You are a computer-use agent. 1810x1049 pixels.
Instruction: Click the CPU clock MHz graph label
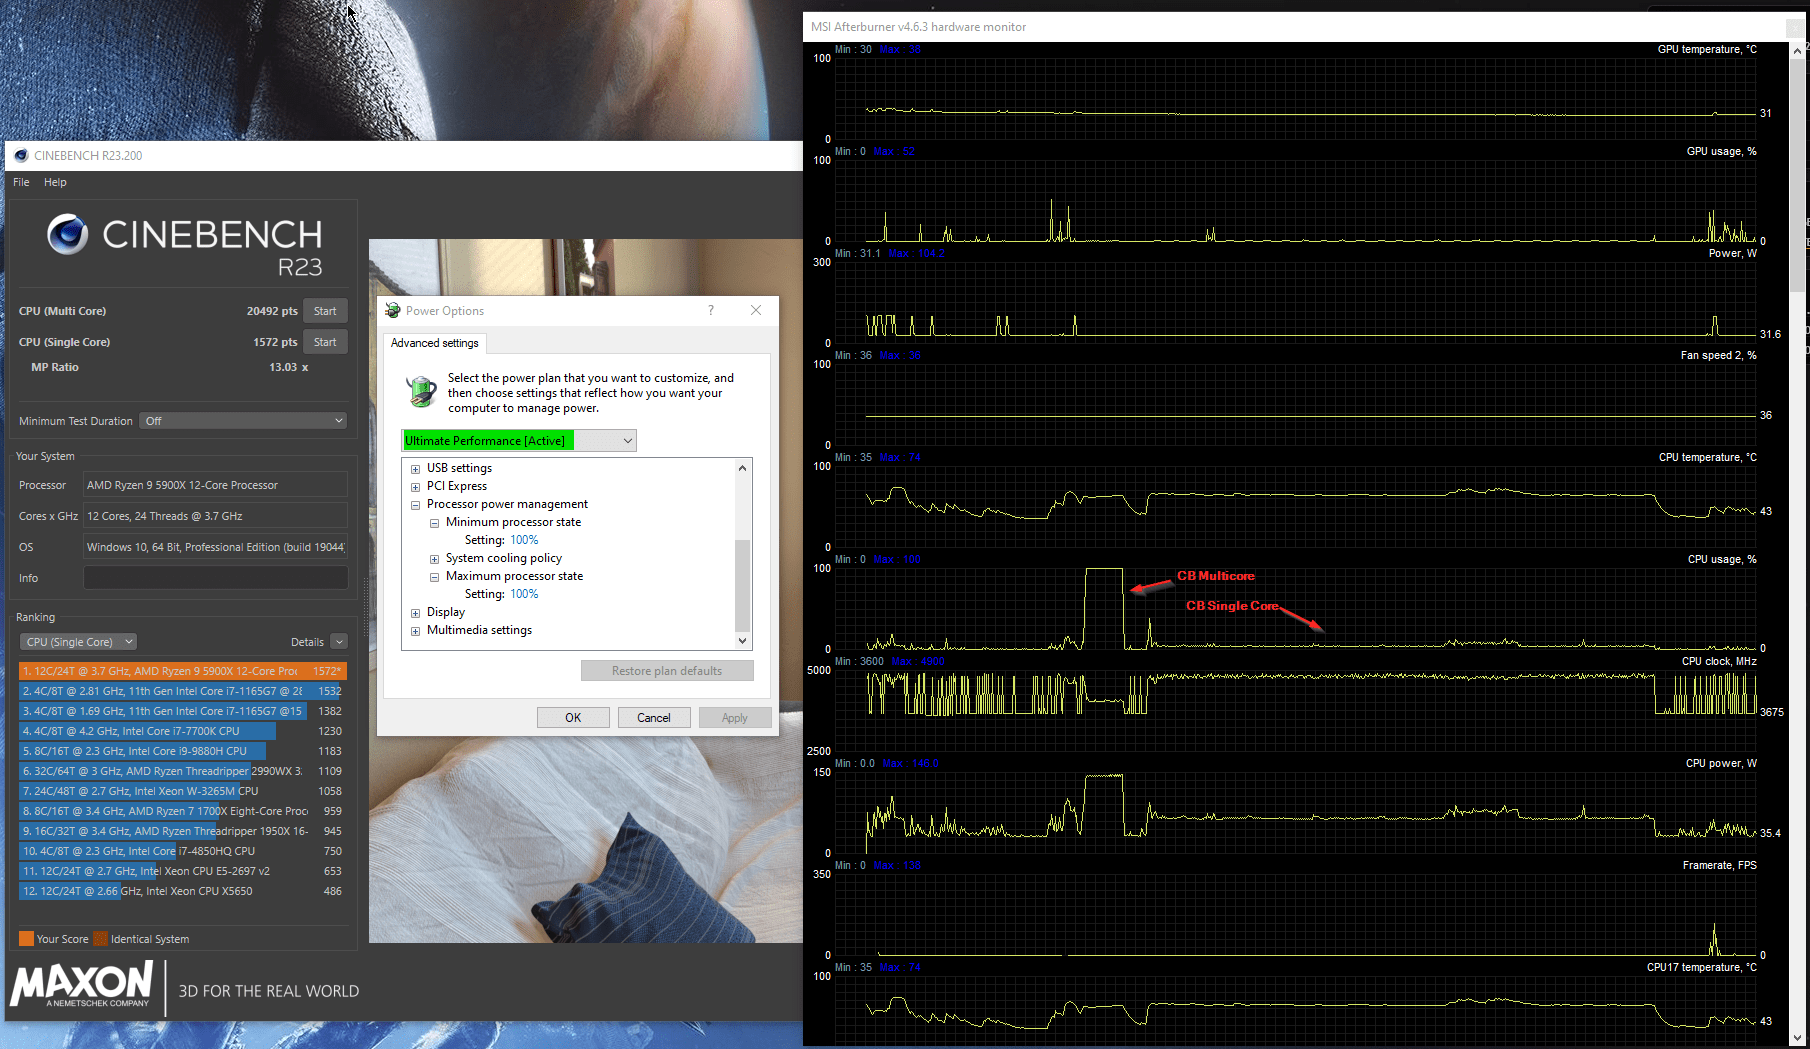coord(1719,661)
